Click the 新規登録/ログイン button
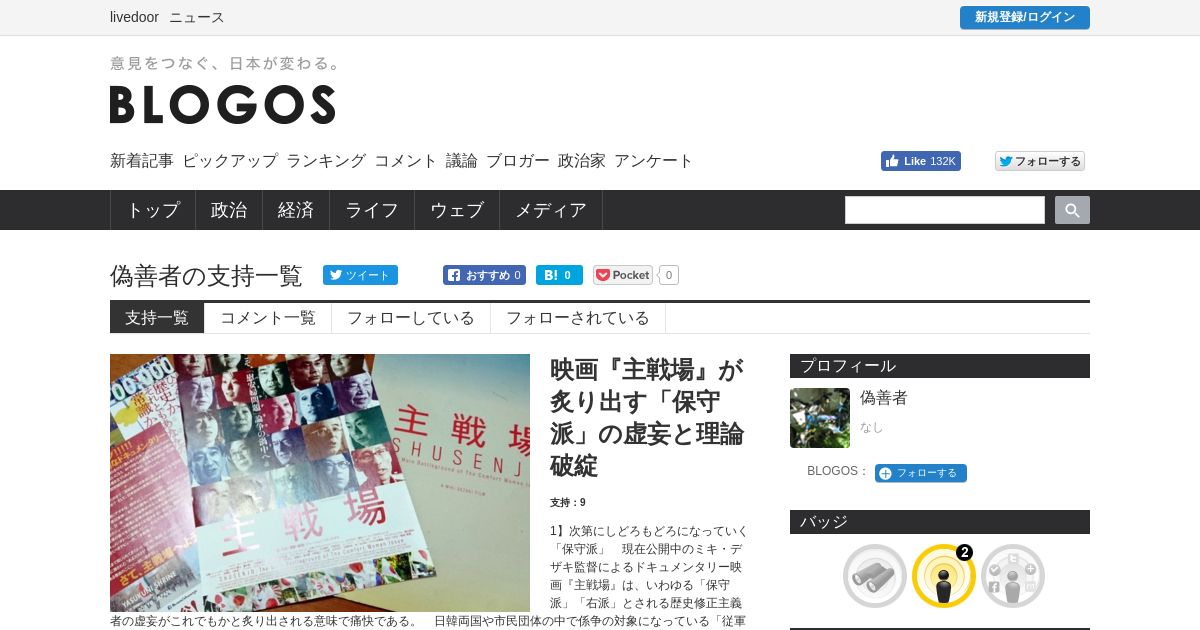This screenshot has width=1200, height=630. click(x=1025, y=18)
